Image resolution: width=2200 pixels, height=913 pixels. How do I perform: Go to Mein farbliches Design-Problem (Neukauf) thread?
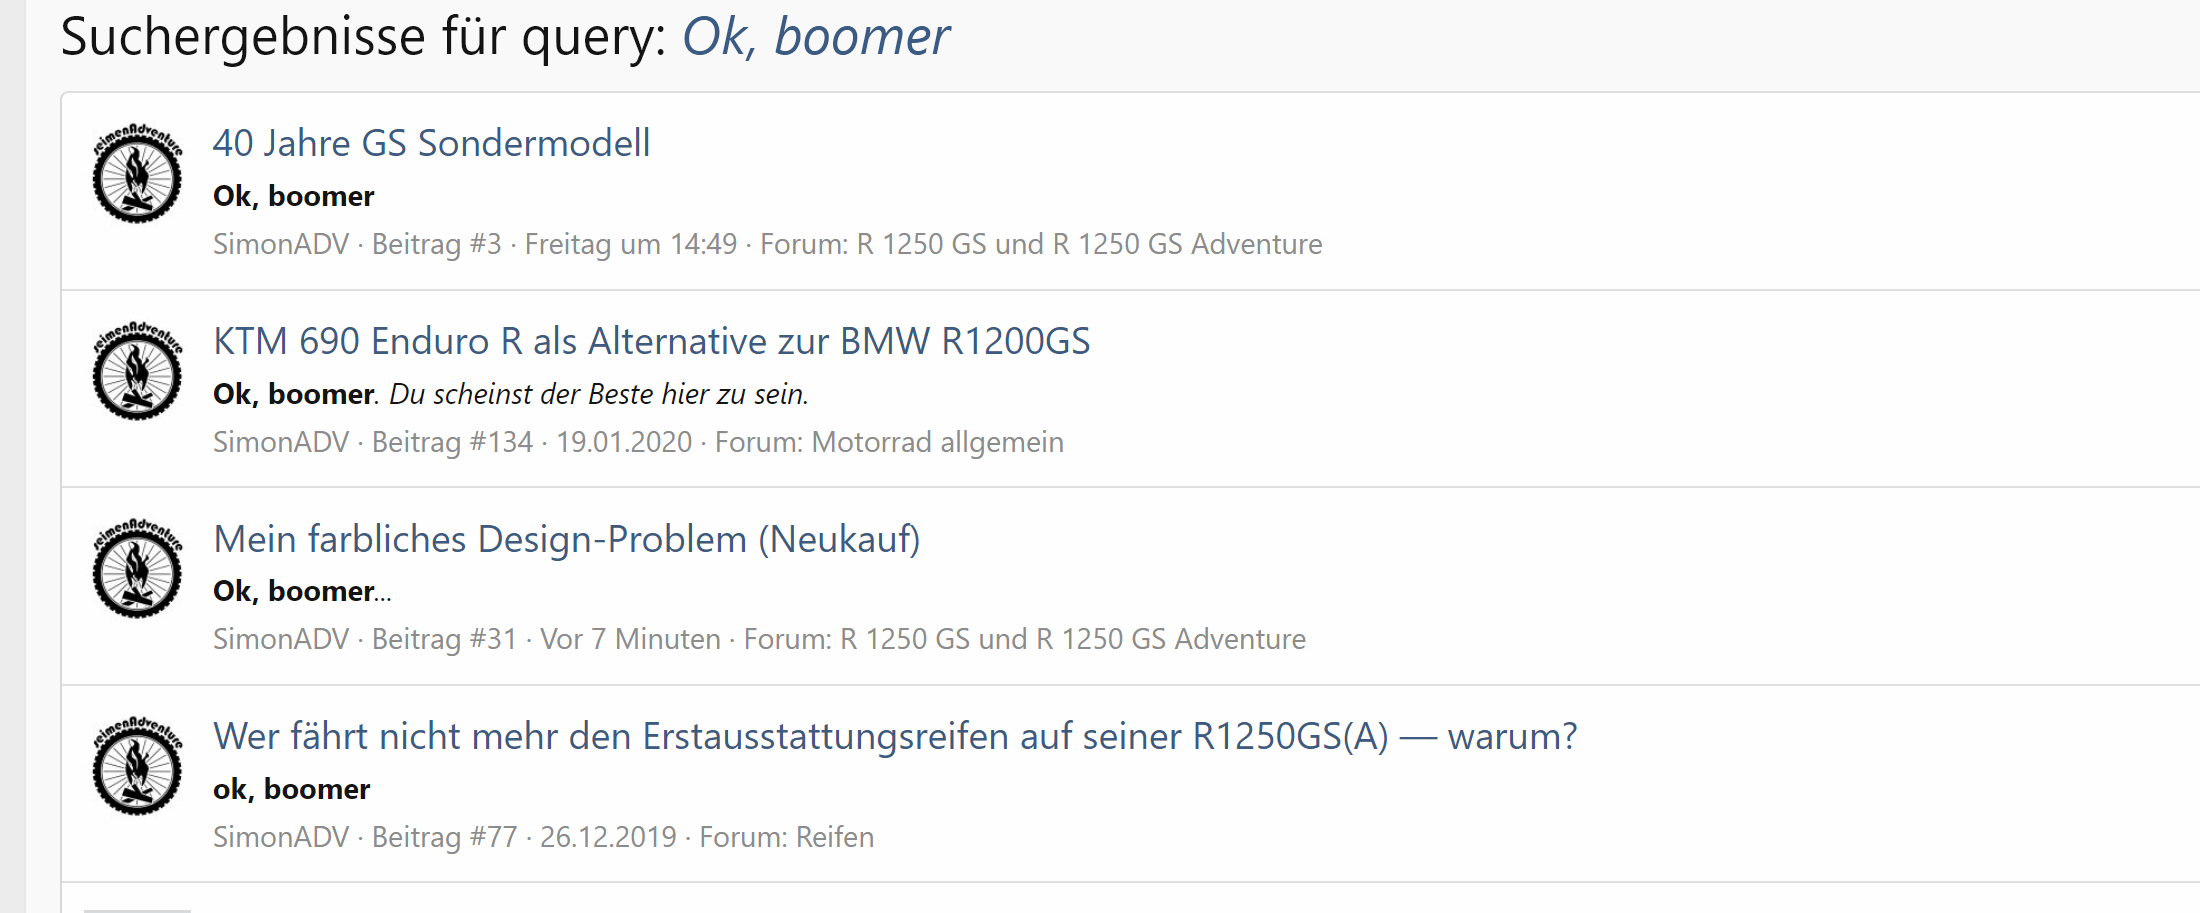[x=566, y=540]
